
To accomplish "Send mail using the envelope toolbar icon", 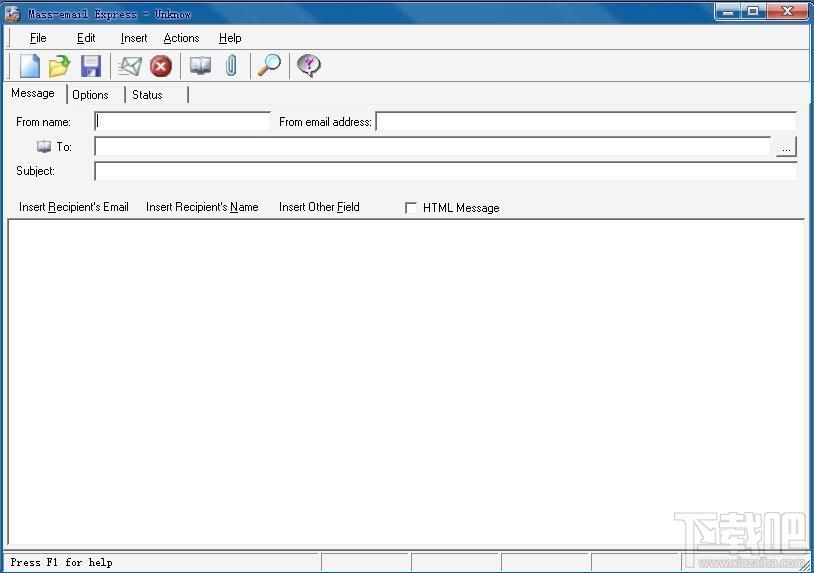I will pos(129,66).
